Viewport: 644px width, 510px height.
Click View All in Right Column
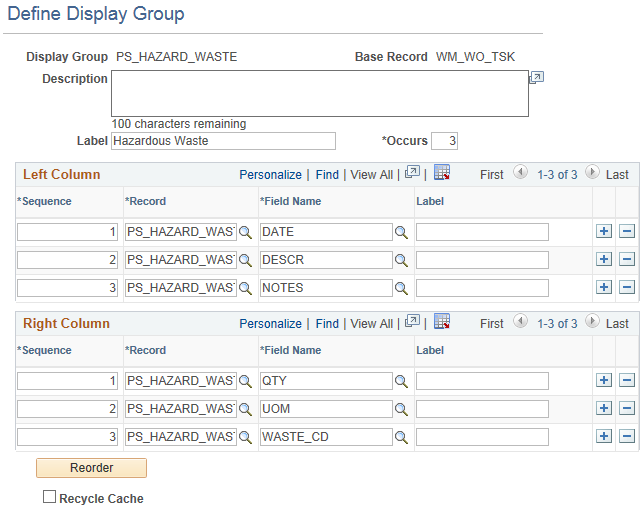[371, 324]
